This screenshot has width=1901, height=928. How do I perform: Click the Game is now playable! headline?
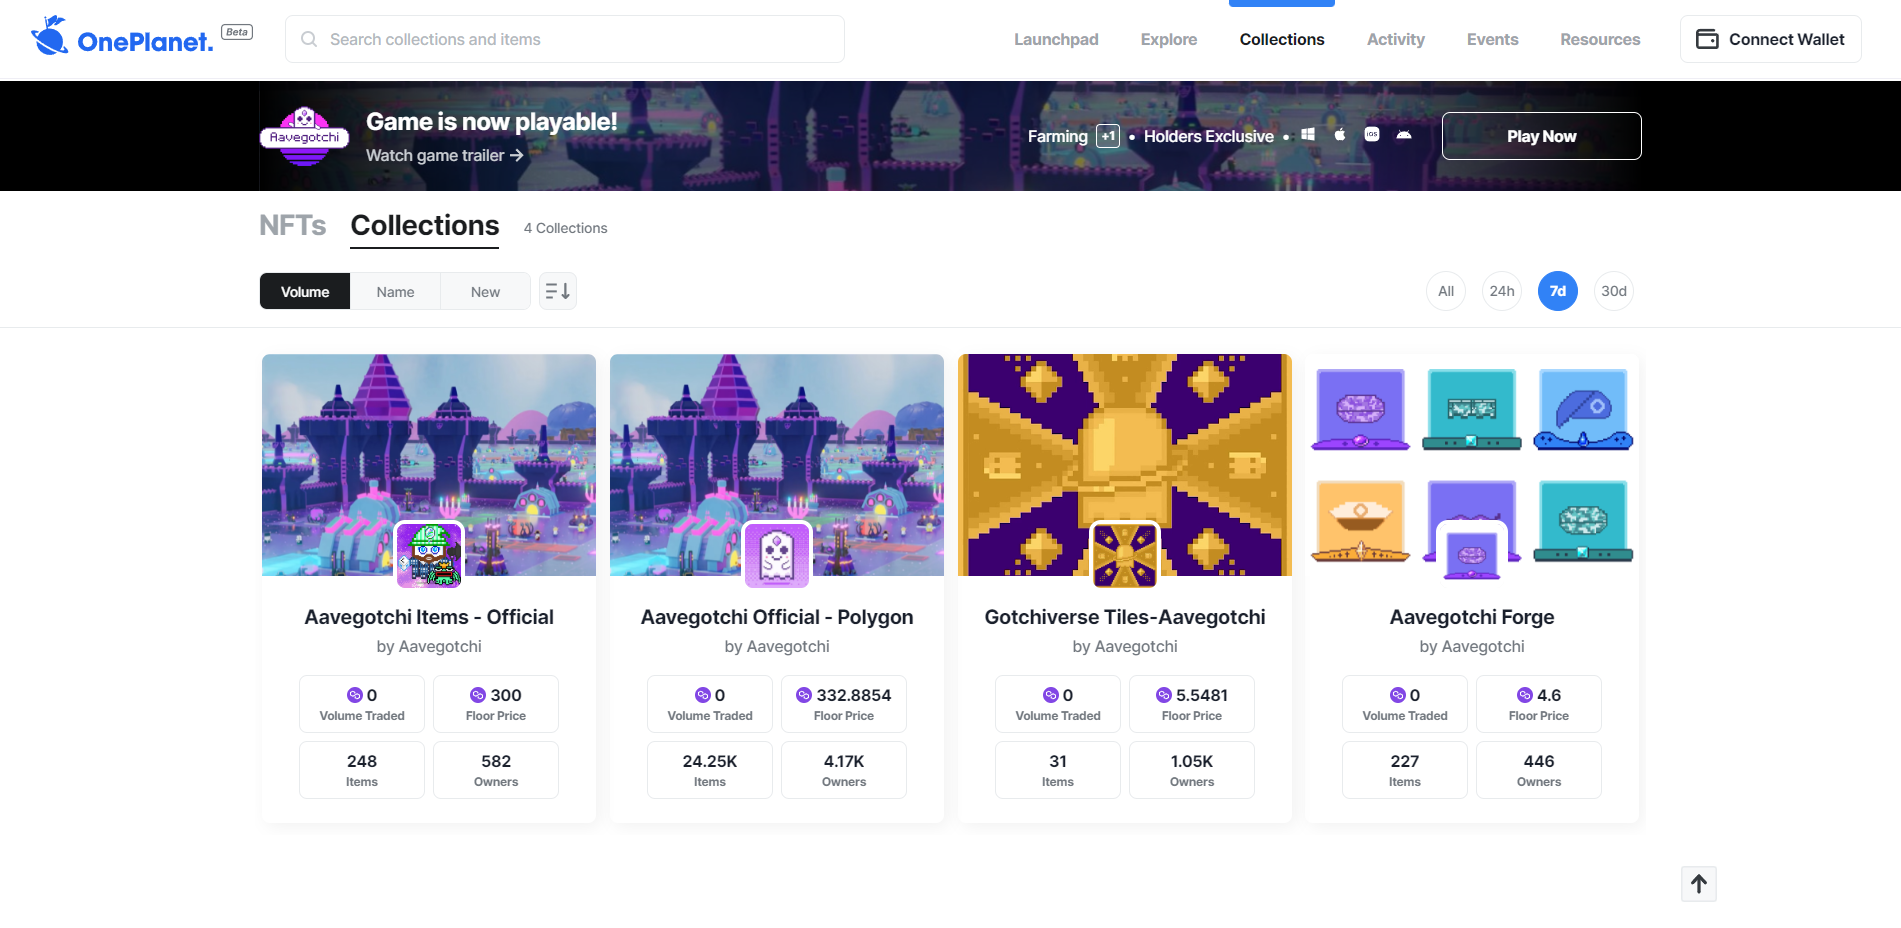point(492,122)
